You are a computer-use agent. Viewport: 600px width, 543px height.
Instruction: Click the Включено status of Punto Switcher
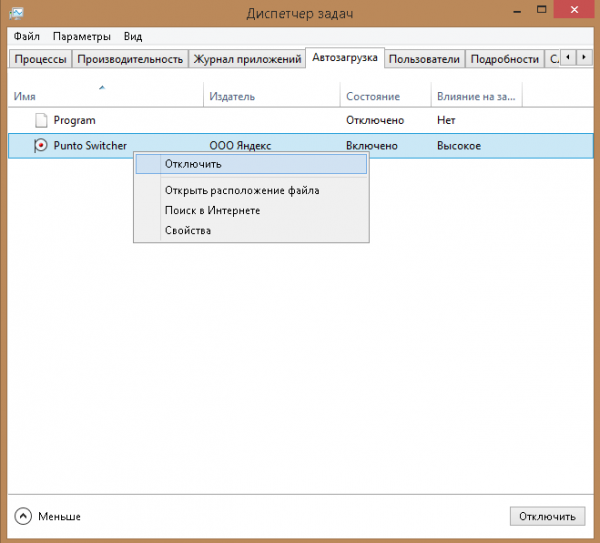372,146
